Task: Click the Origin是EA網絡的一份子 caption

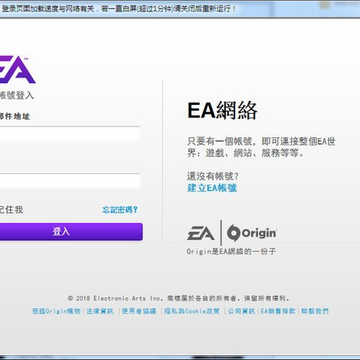Action: 231,251
